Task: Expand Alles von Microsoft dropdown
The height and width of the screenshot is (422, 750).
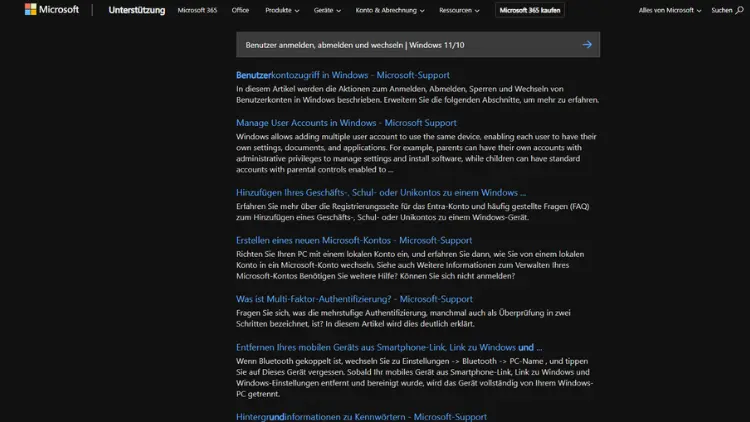Action: [x=670, y=10]
